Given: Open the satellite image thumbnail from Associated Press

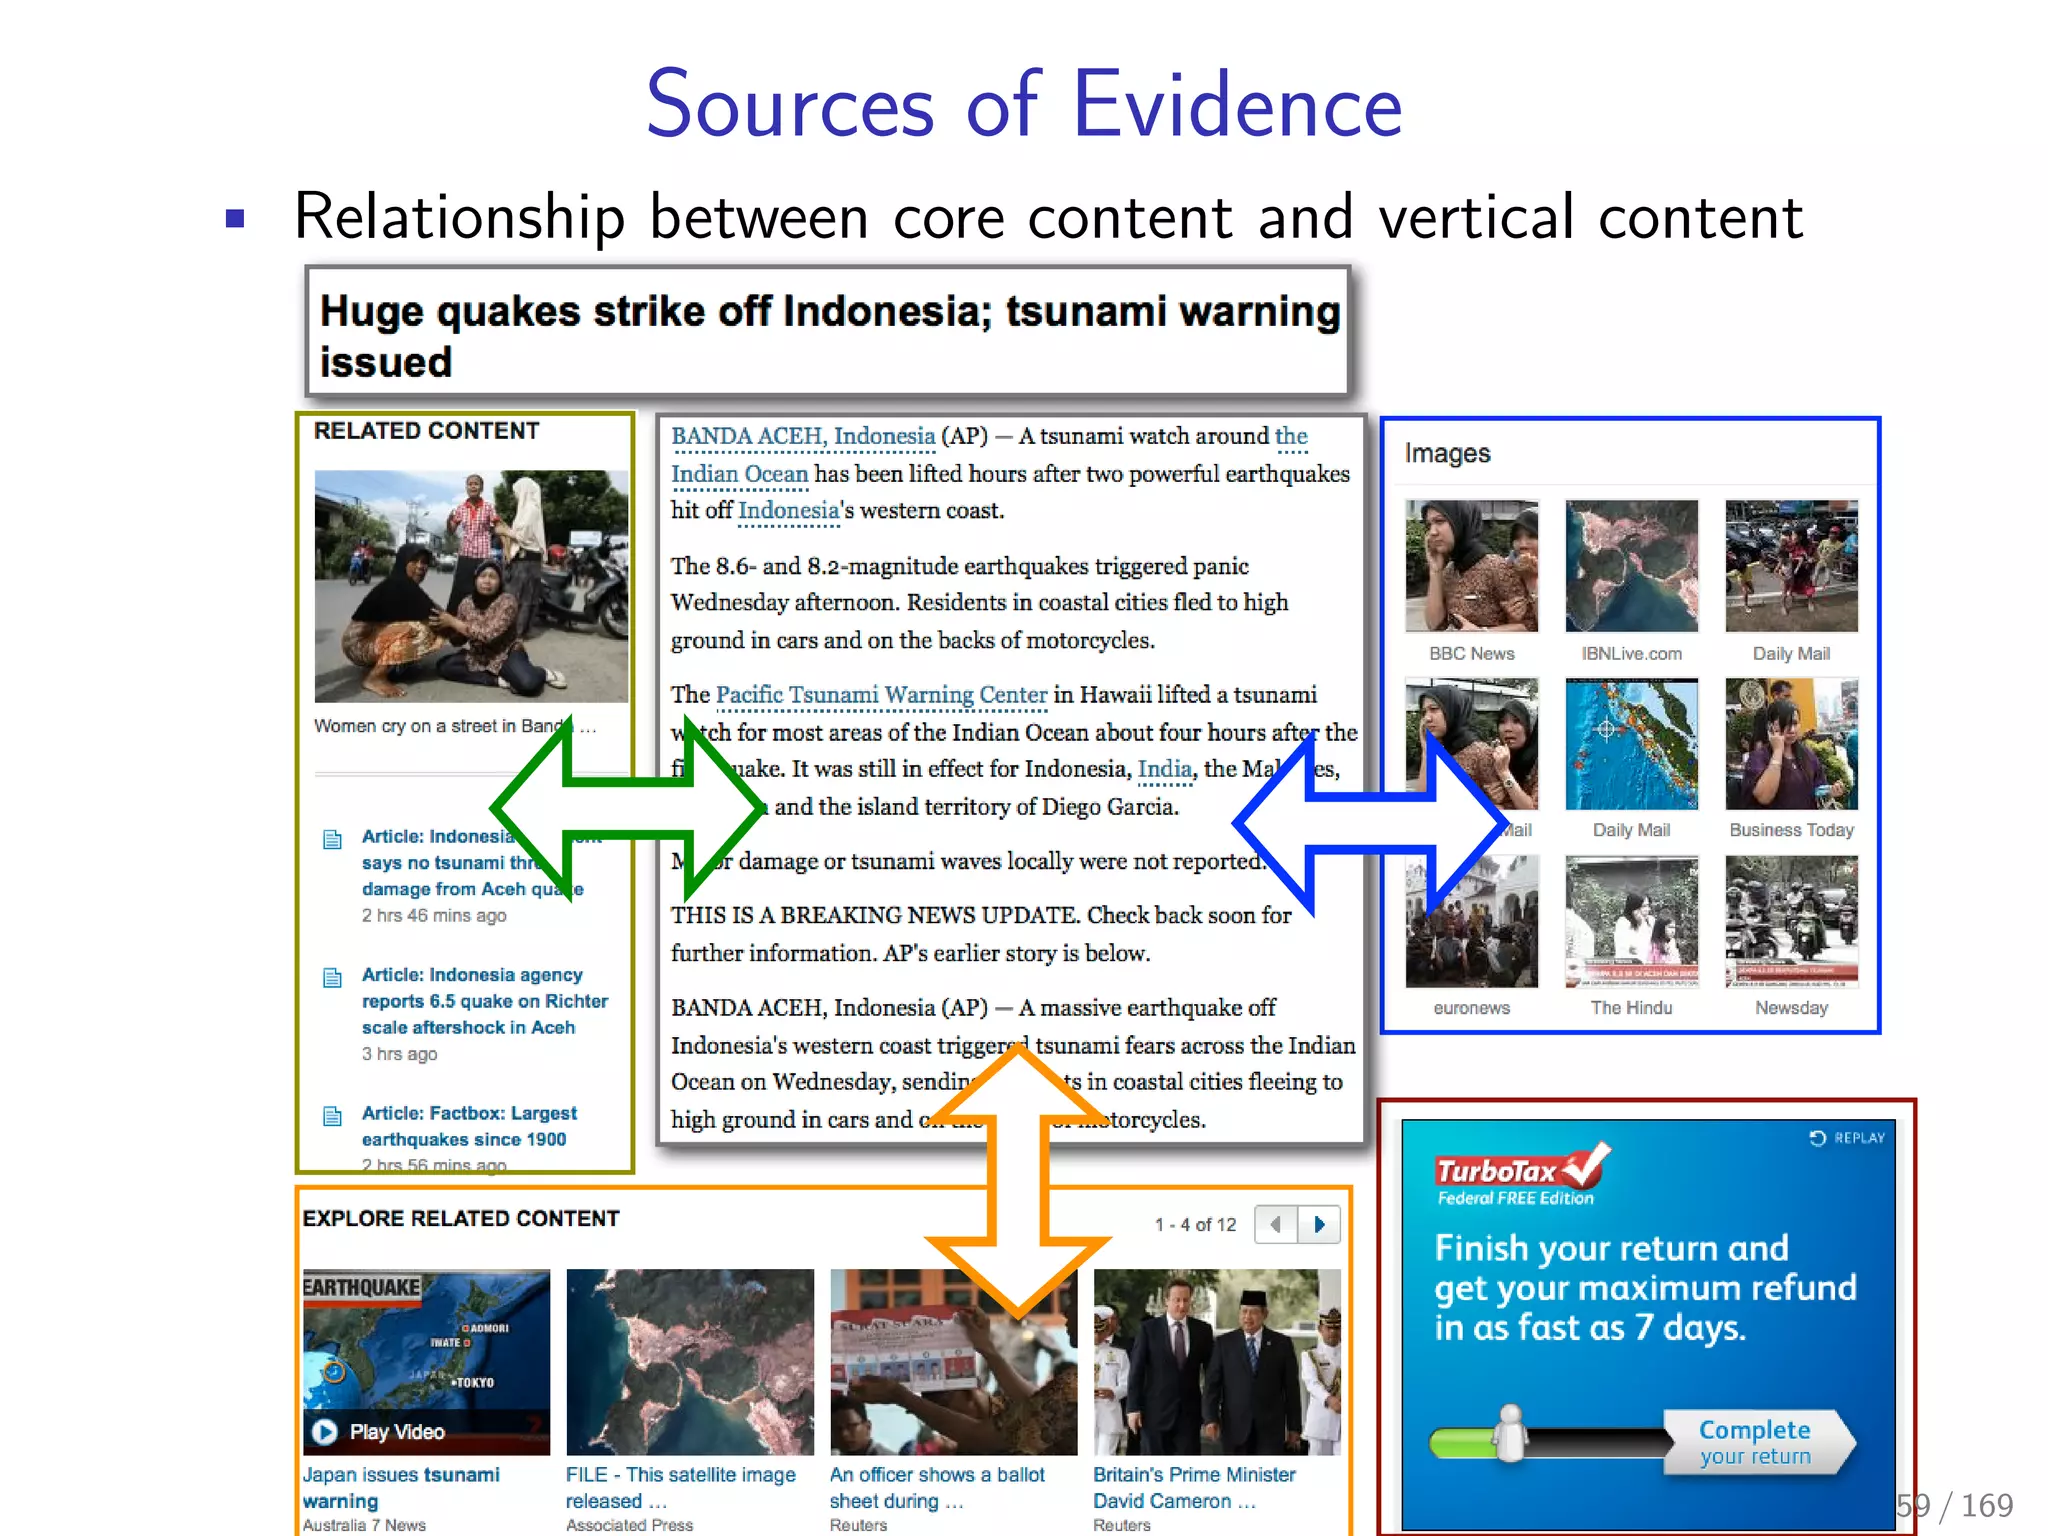Looking at the screenshot, I should pos(690,1362).
